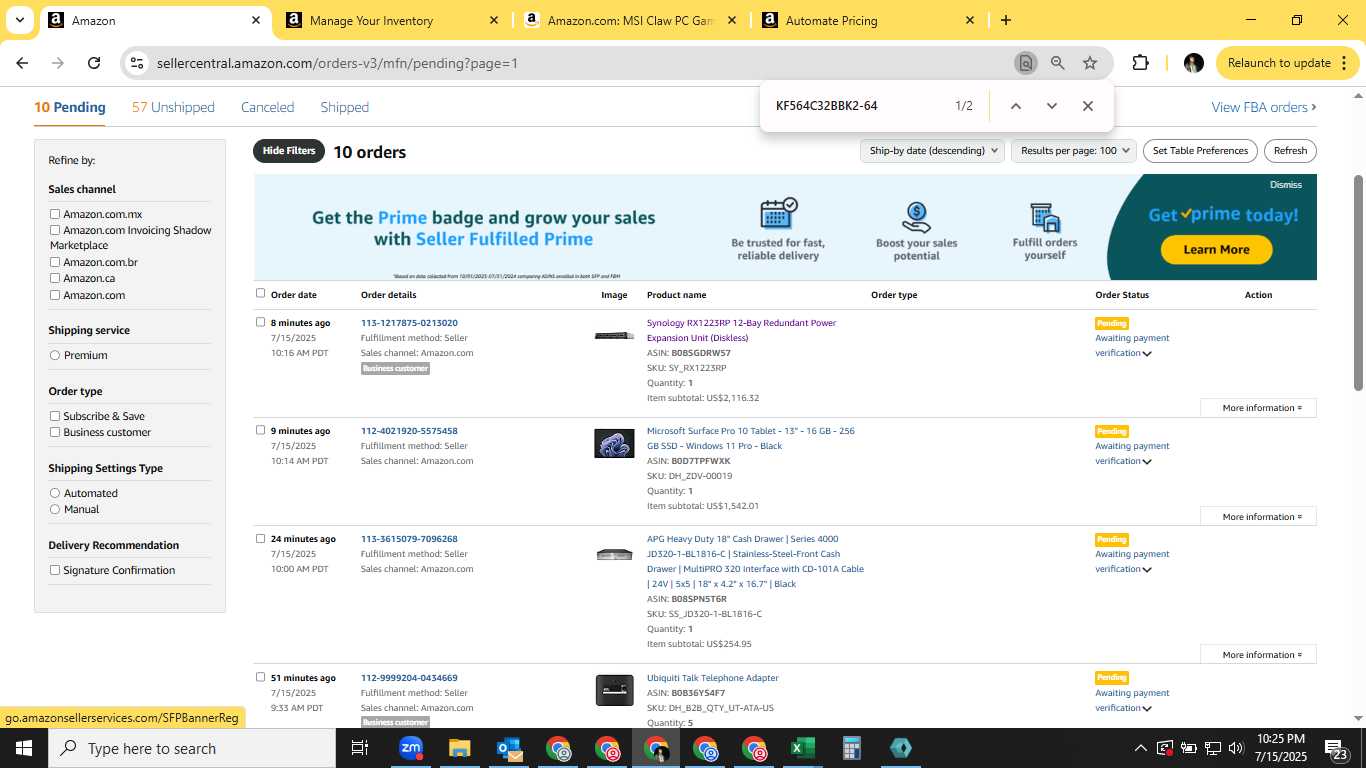Open Microsoft Surface Pro product thumbnail

614,443
